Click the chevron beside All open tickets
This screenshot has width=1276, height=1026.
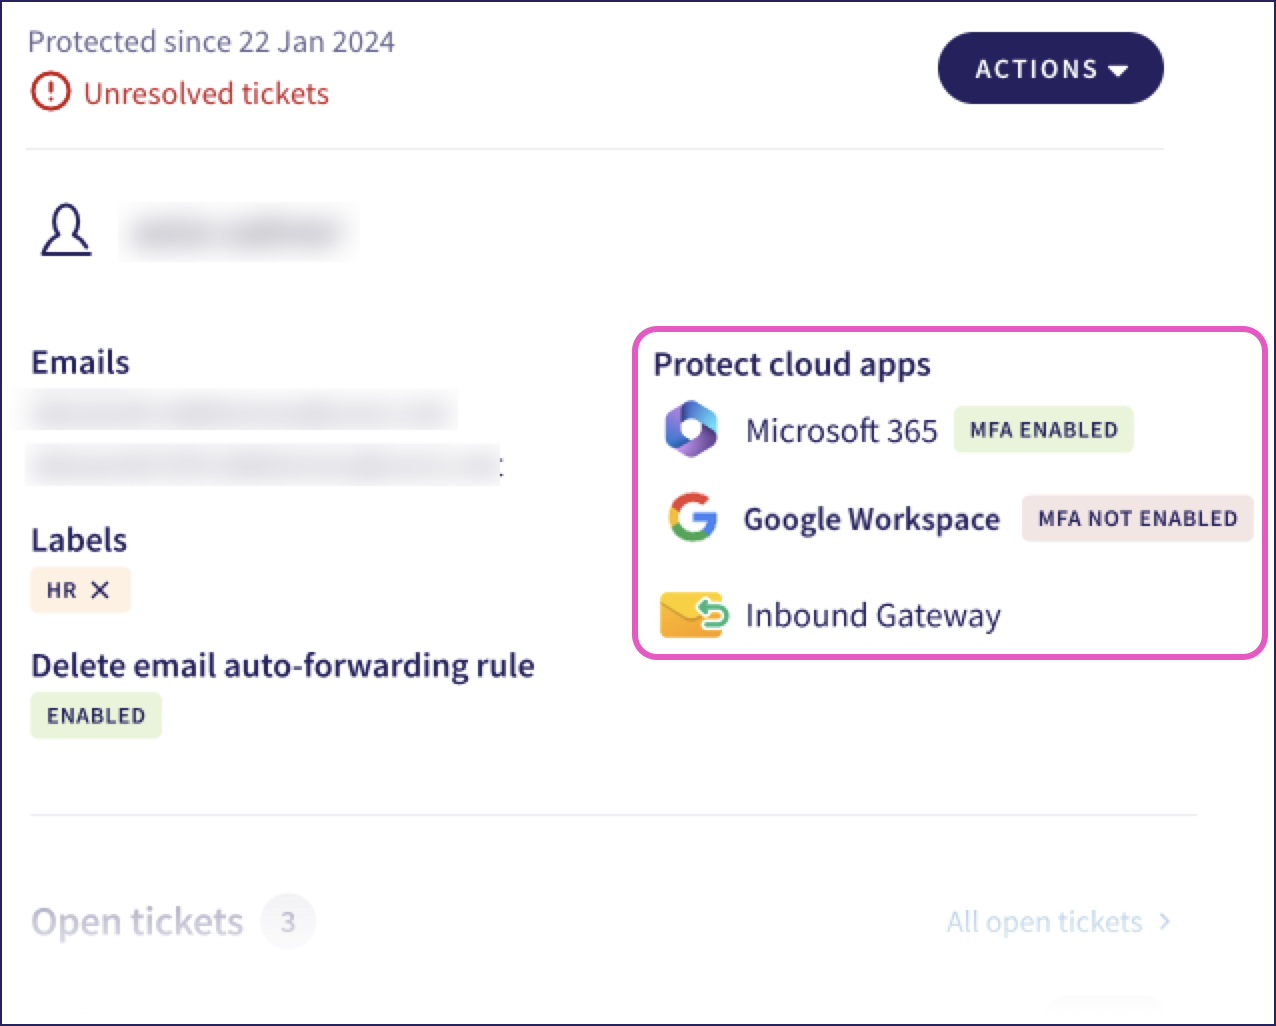[x=1165, y=922]
